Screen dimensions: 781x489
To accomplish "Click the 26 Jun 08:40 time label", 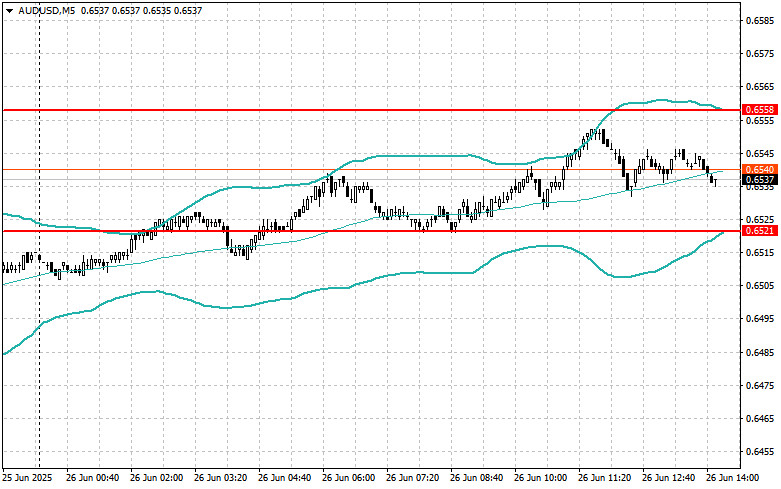I will tap(476, 478).
